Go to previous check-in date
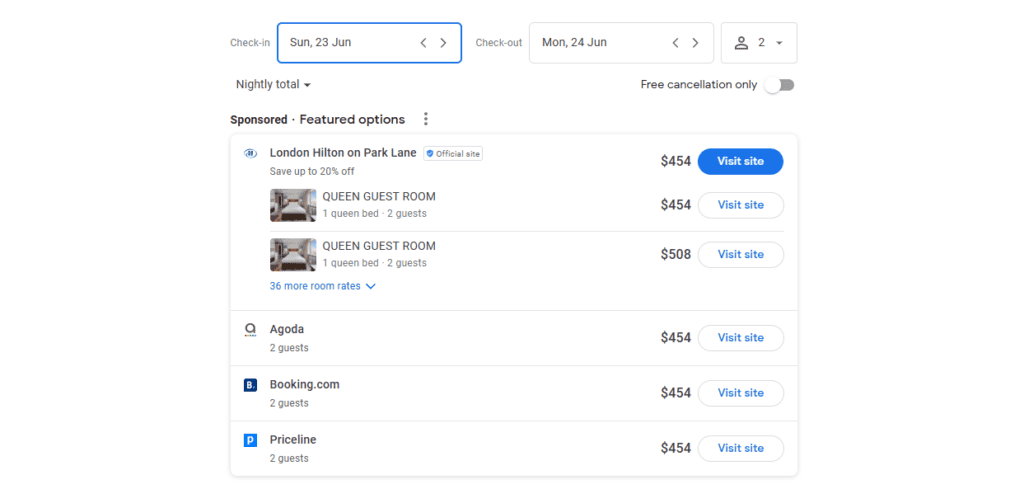Screen dimensions: 1024x489 click(423, 43)
